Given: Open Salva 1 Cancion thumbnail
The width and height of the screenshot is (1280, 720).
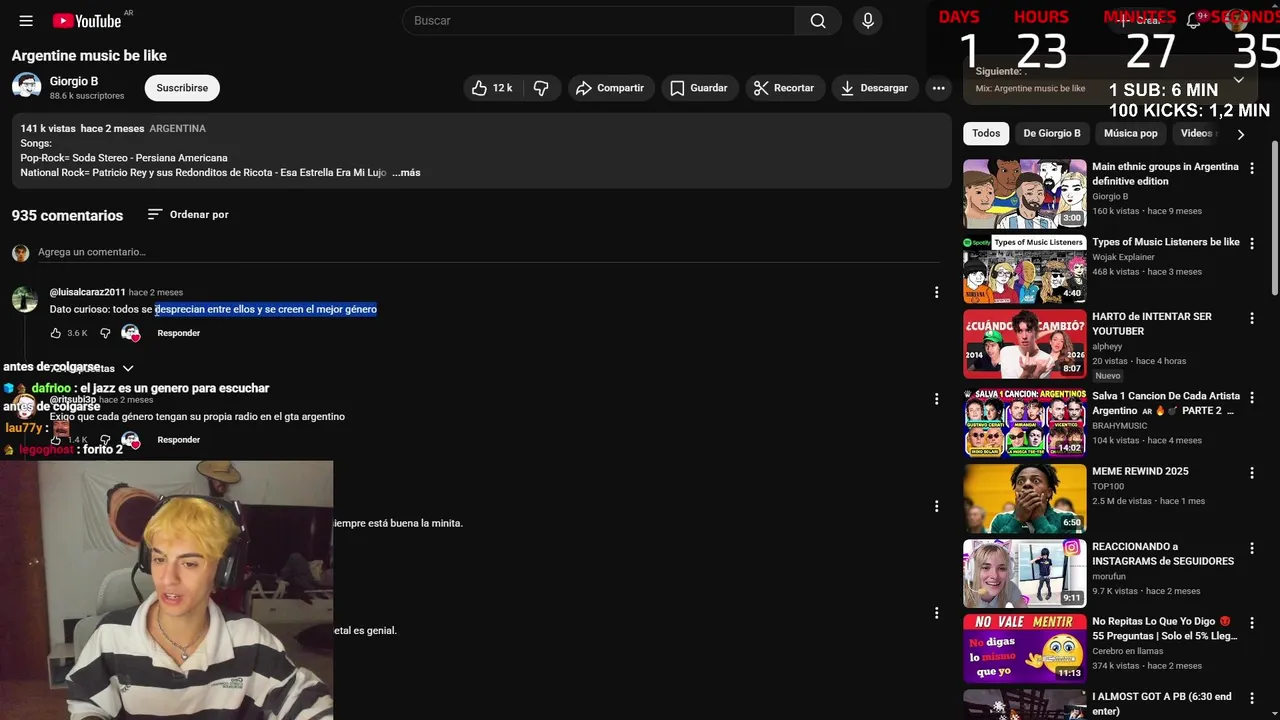Looking at the screenshot, I should tap(1025, 423).
